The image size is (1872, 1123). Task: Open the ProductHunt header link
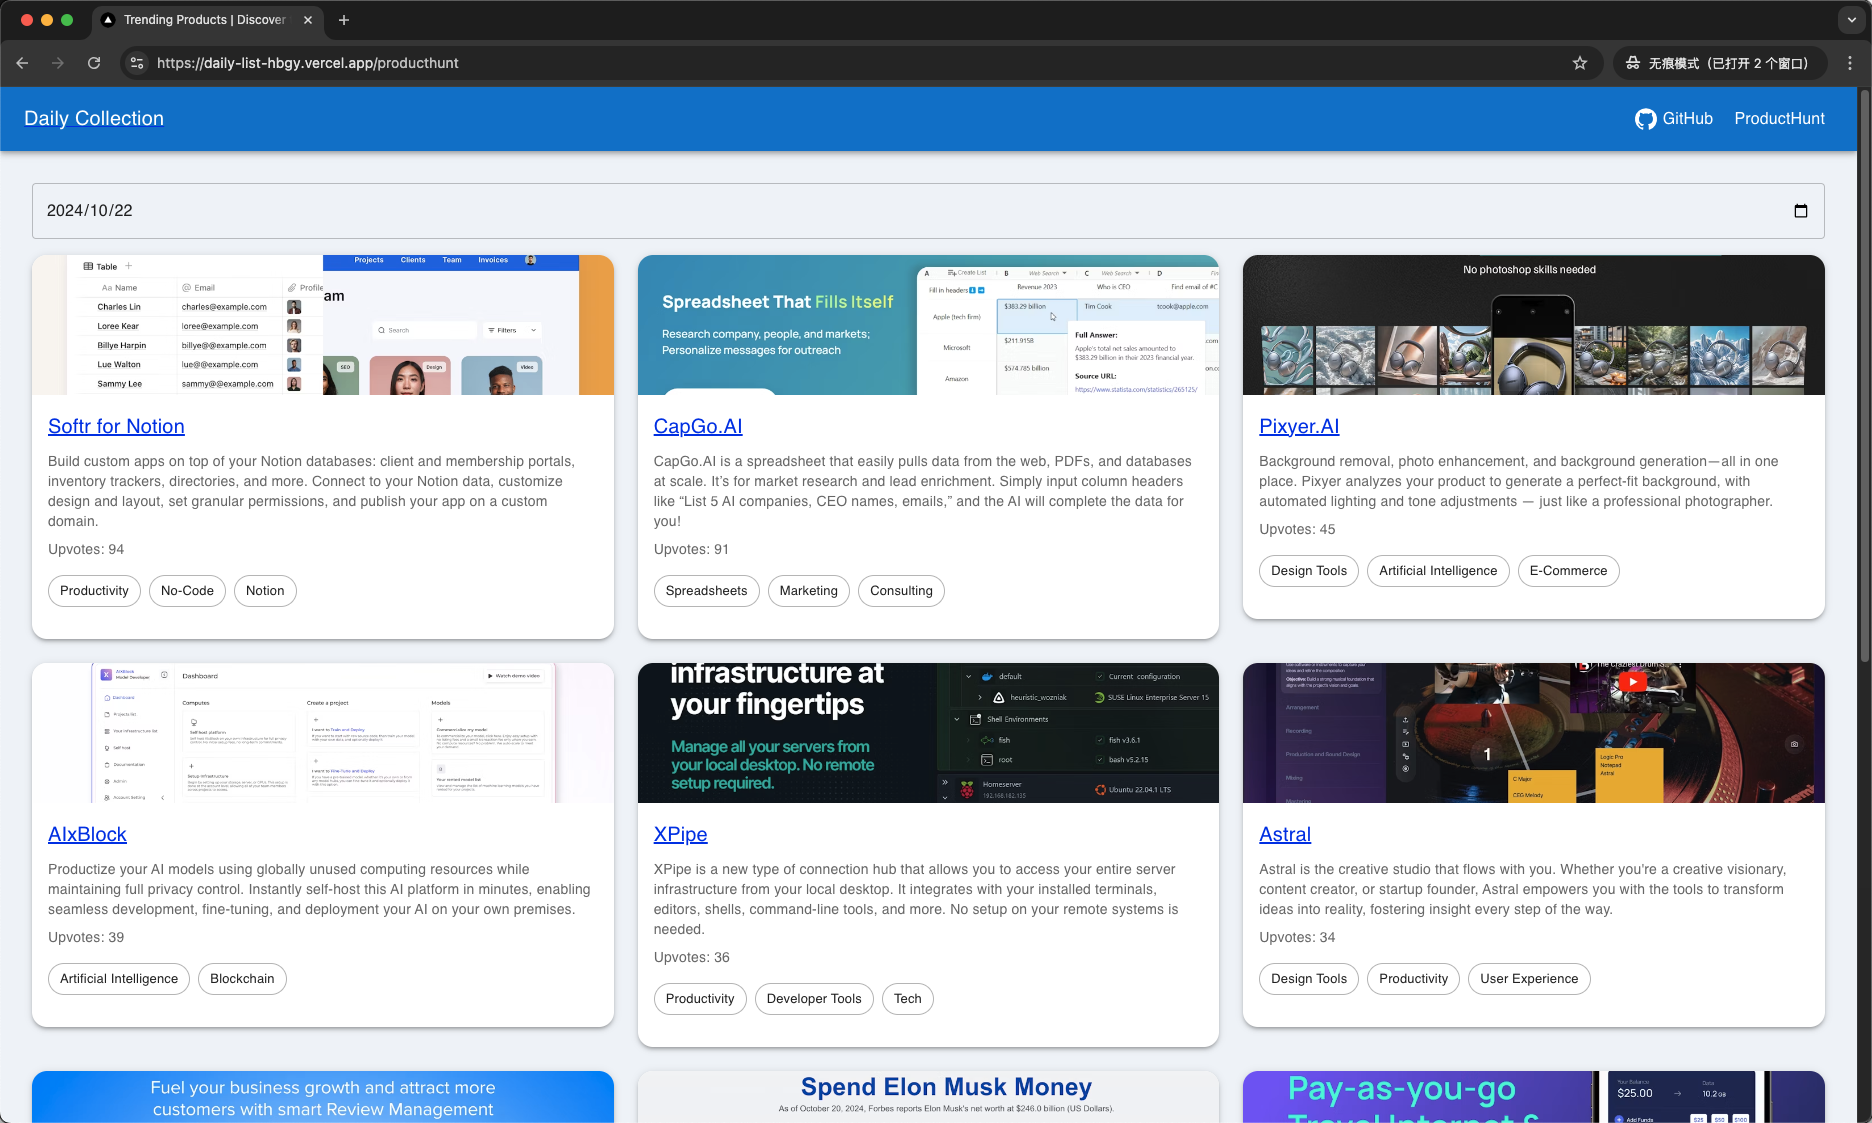pyautogui.click(x=1779, y=119)
